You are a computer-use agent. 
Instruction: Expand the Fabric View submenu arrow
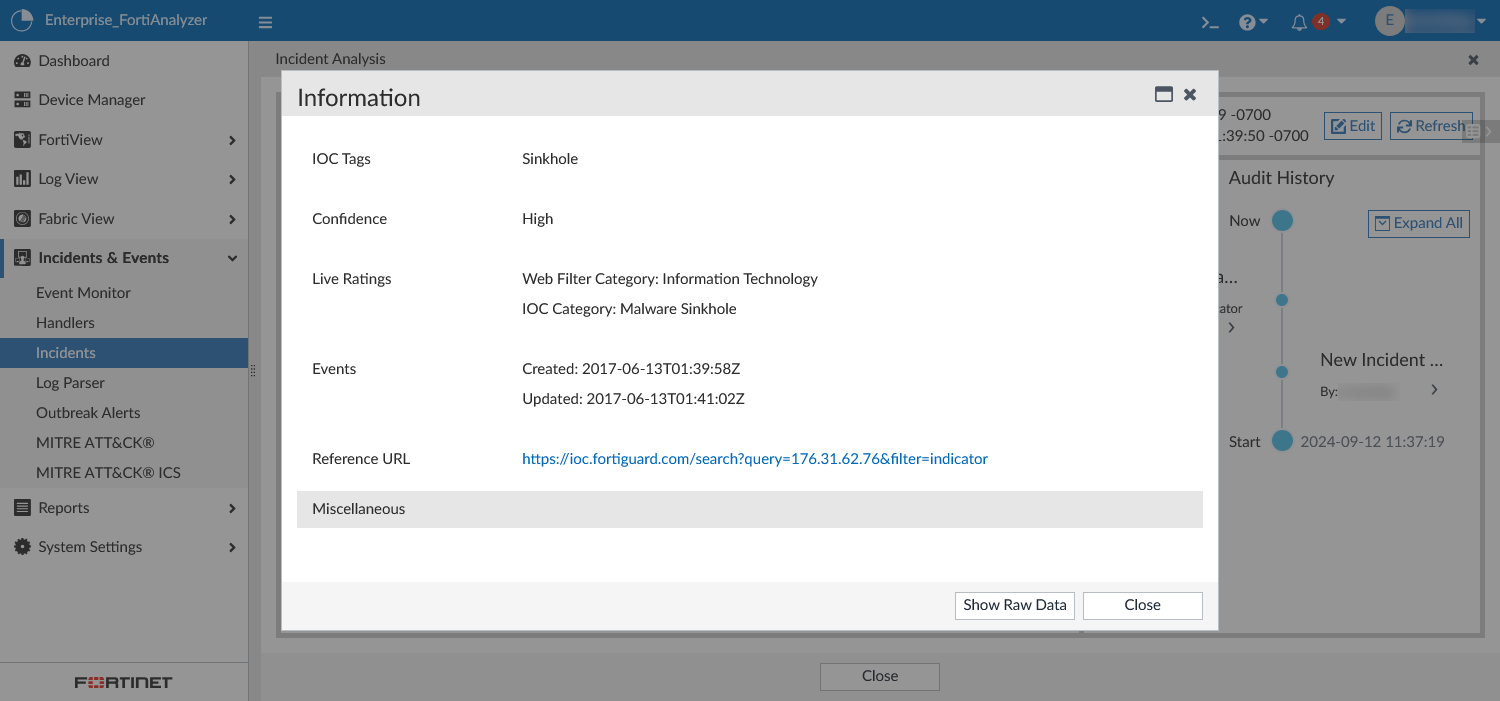(232, 219)
